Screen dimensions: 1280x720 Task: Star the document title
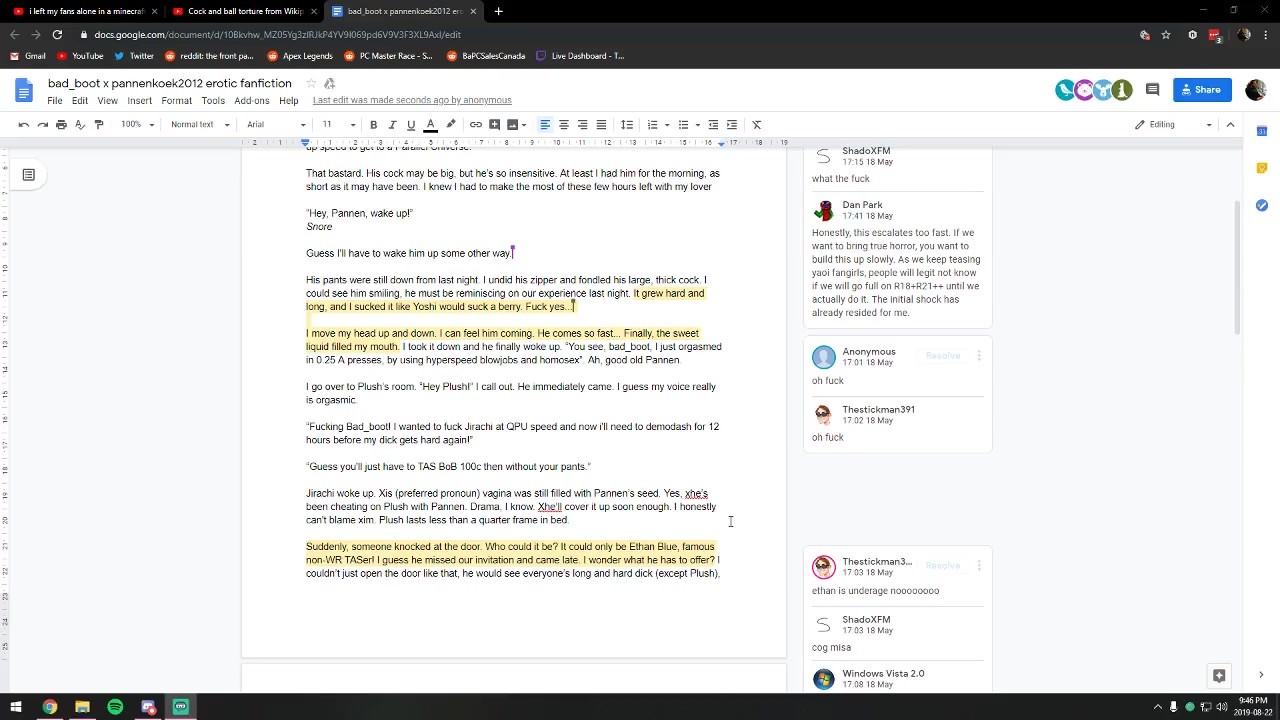(x=311, y=83)
